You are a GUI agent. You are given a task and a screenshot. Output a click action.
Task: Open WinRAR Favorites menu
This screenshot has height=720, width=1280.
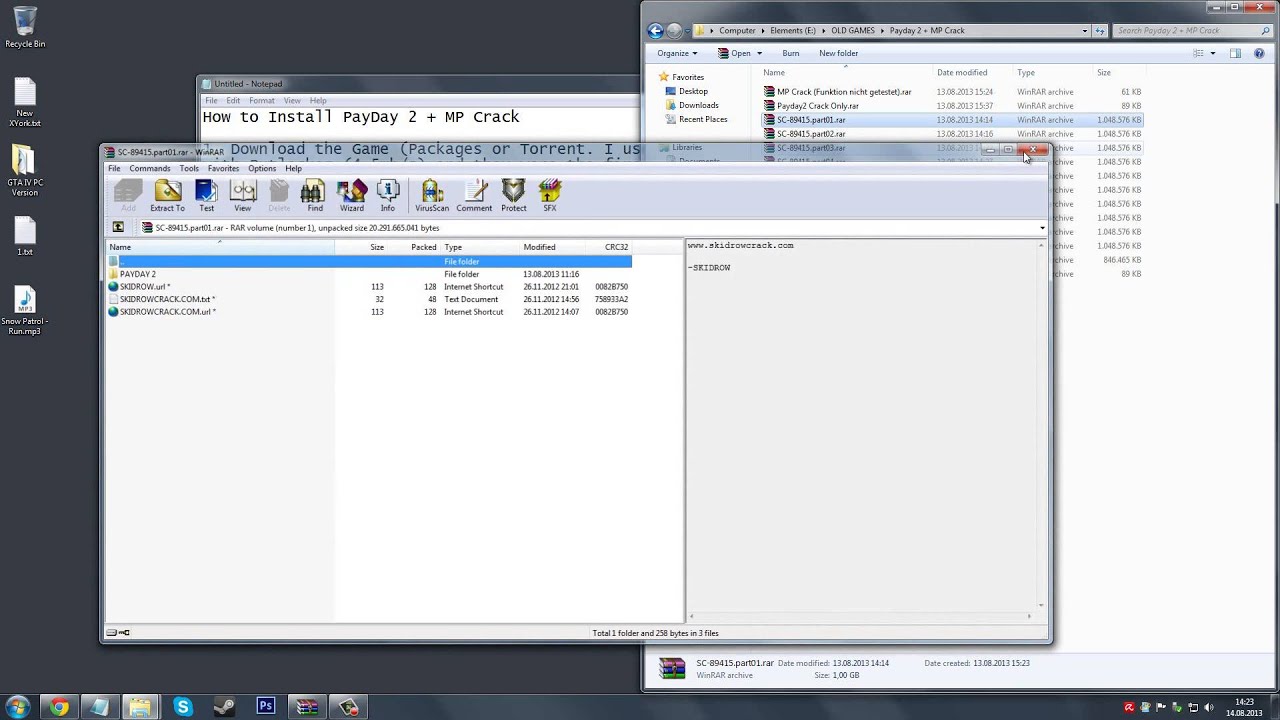[223, 168]
